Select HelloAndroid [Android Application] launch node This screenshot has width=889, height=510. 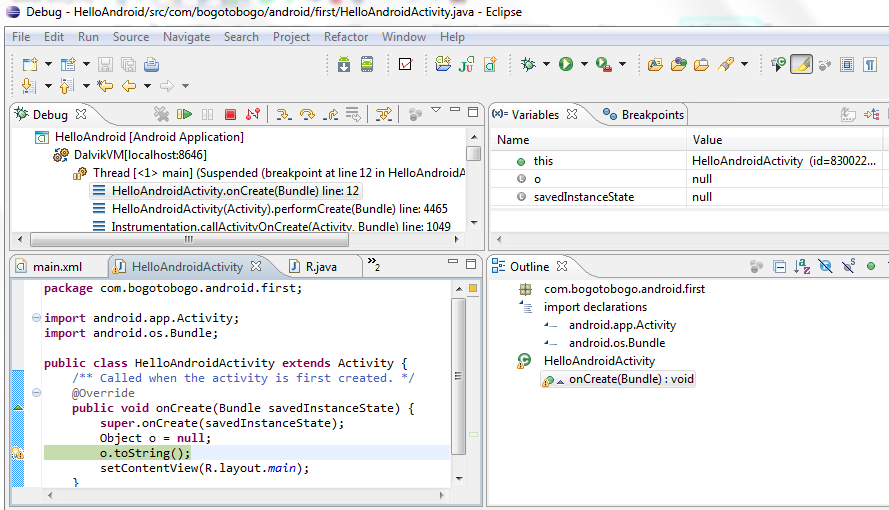click(139, 137)
